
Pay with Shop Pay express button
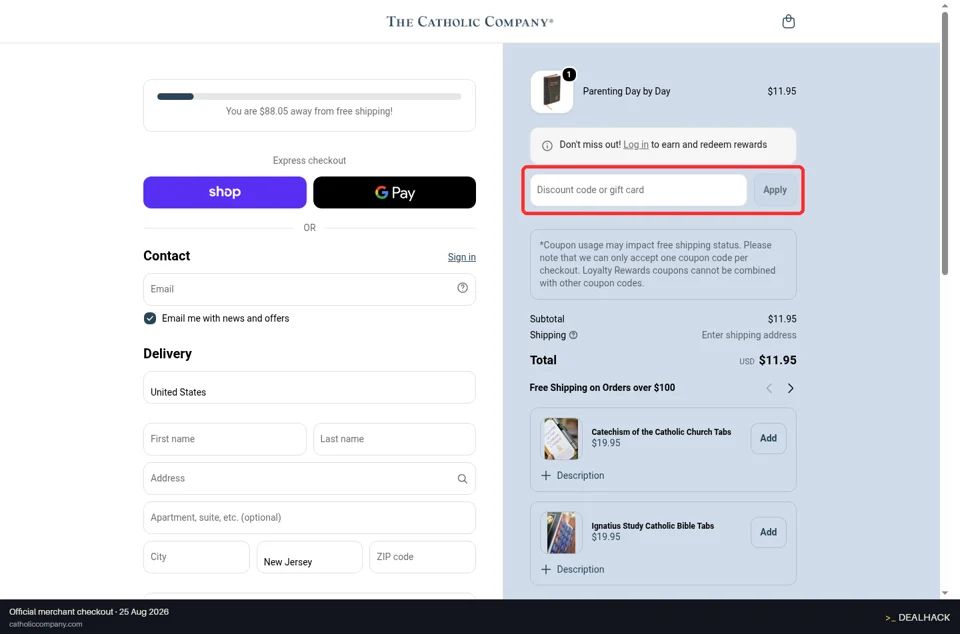point(225,192)
